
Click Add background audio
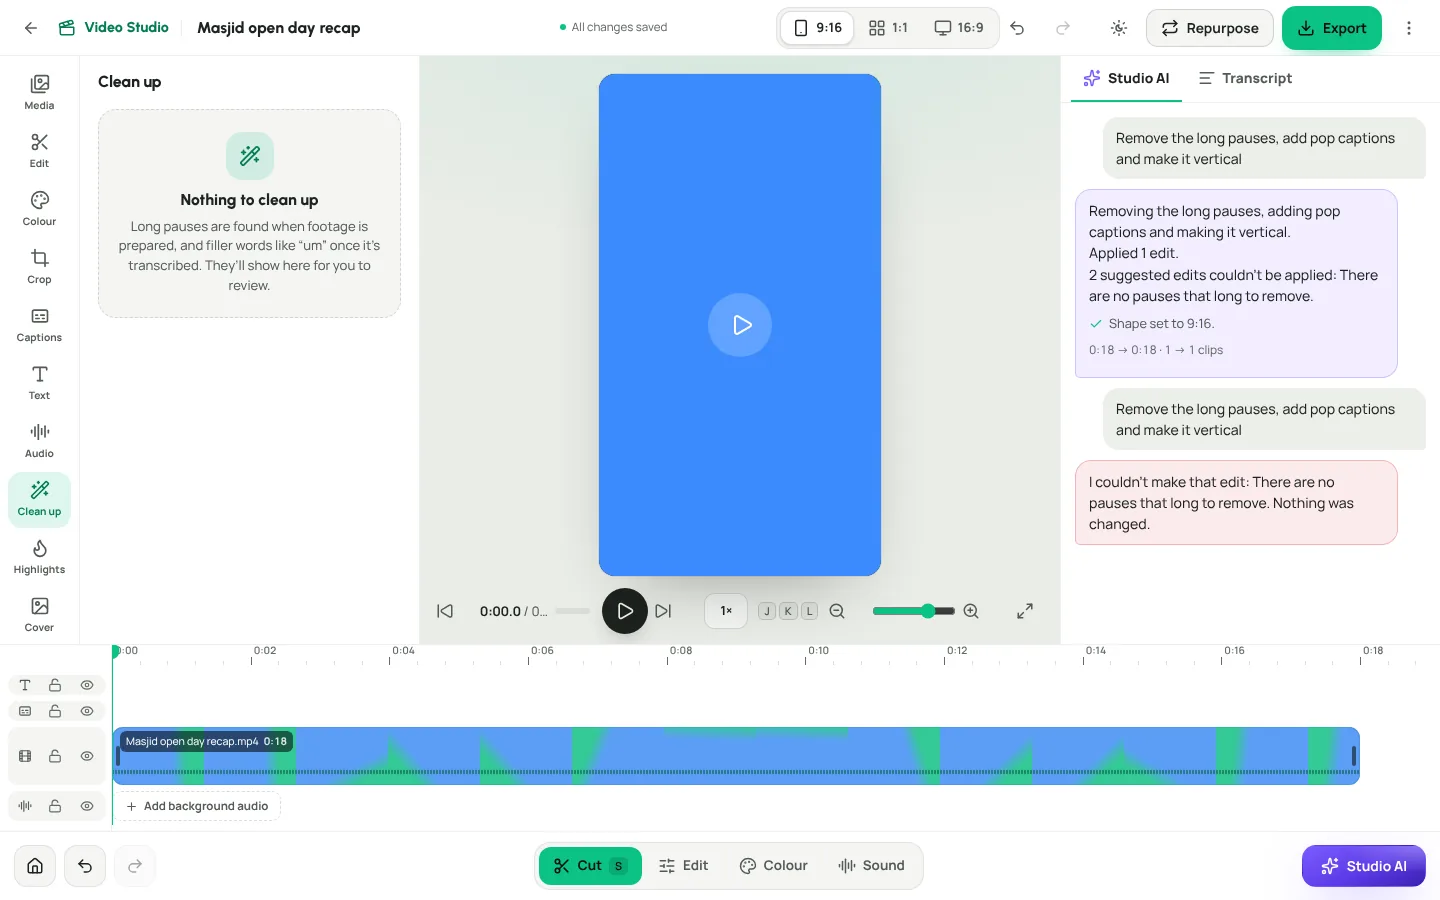pos(197,806)
